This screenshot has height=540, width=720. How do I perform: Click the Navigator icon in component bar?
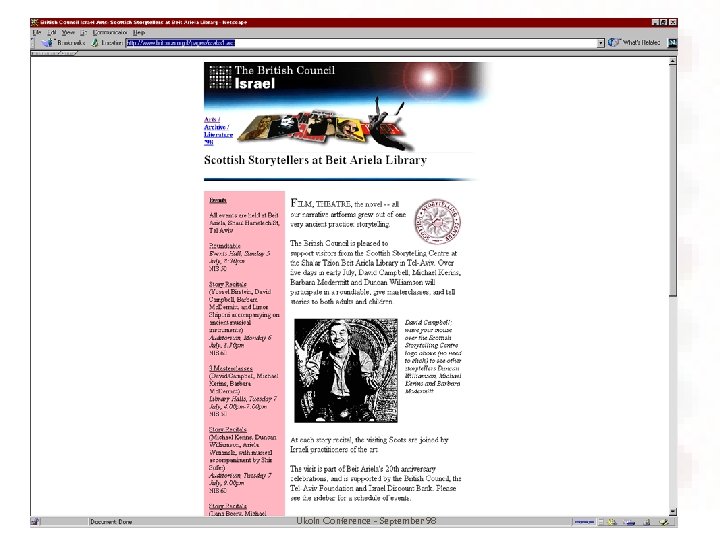pyautogui.click(x=612, y=522)
